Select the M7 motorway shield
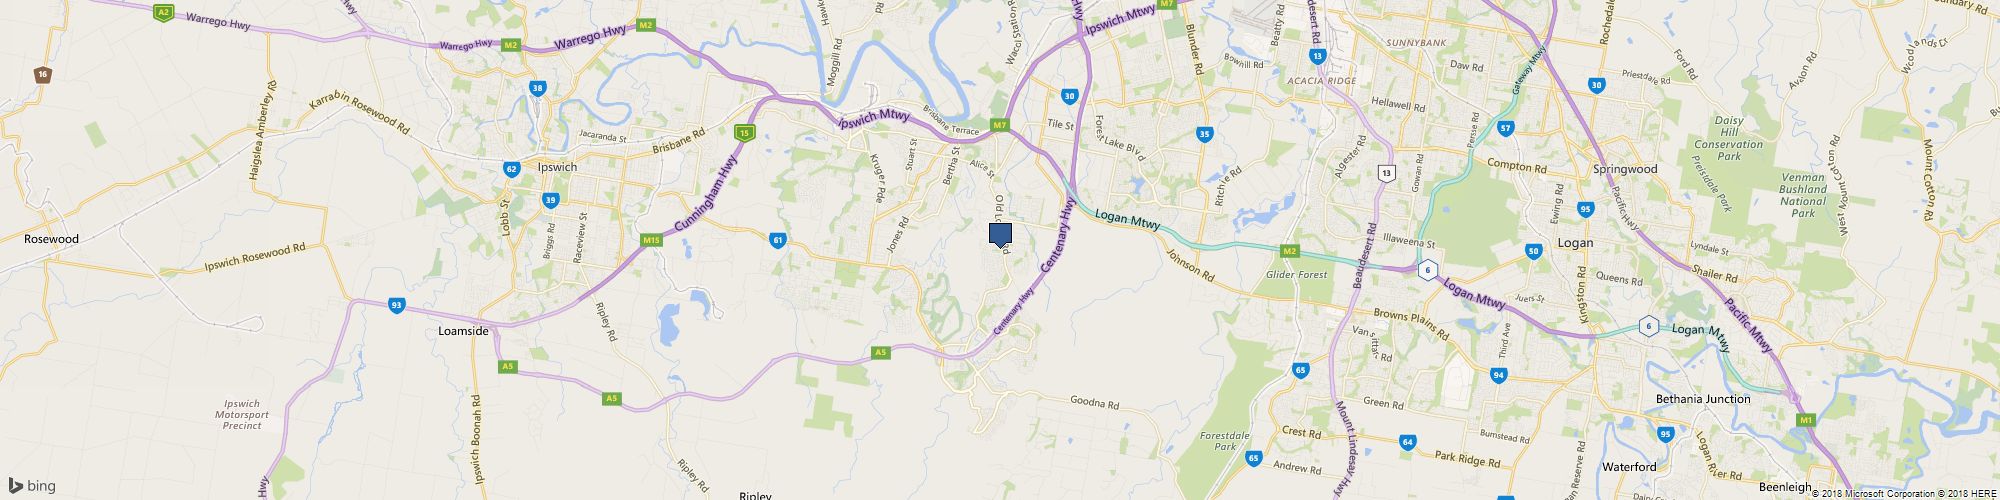Screen dimensions: 2000x500 1000,125
